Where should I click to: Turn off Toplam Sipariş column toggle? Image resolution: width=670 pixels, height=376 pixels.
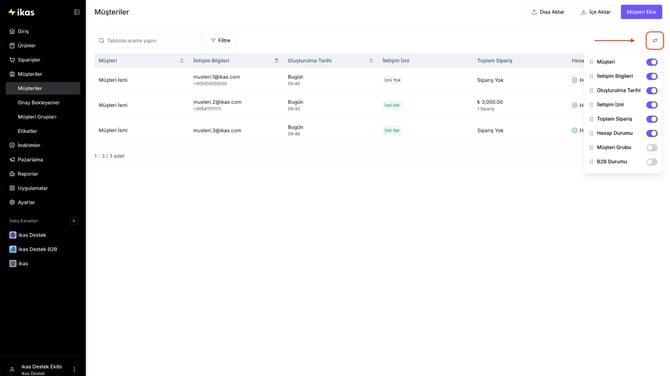652,119
